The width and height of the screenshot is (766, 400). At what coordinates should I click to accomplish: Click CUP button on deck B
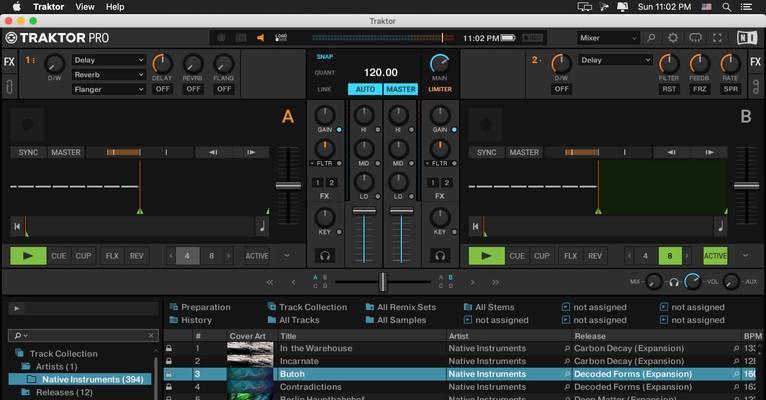[541, 255]
